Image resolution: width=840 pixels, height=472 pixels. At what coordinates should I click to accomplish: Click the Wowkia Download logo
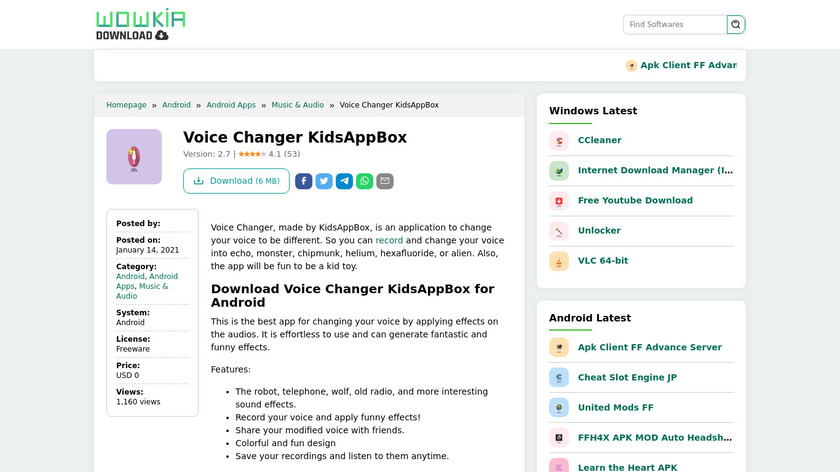pos(140,24)
